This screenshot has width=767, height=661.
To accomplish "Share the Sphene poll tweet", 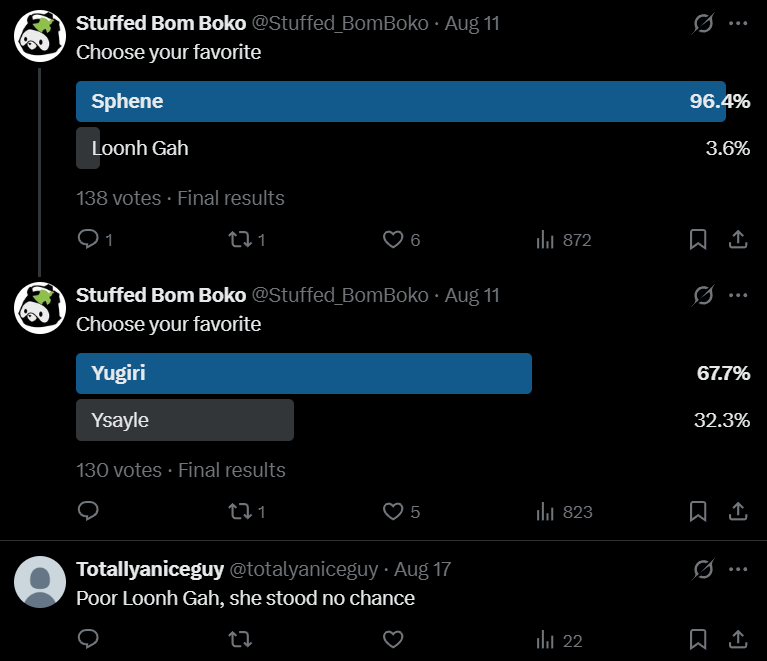I will coord(738,240).
